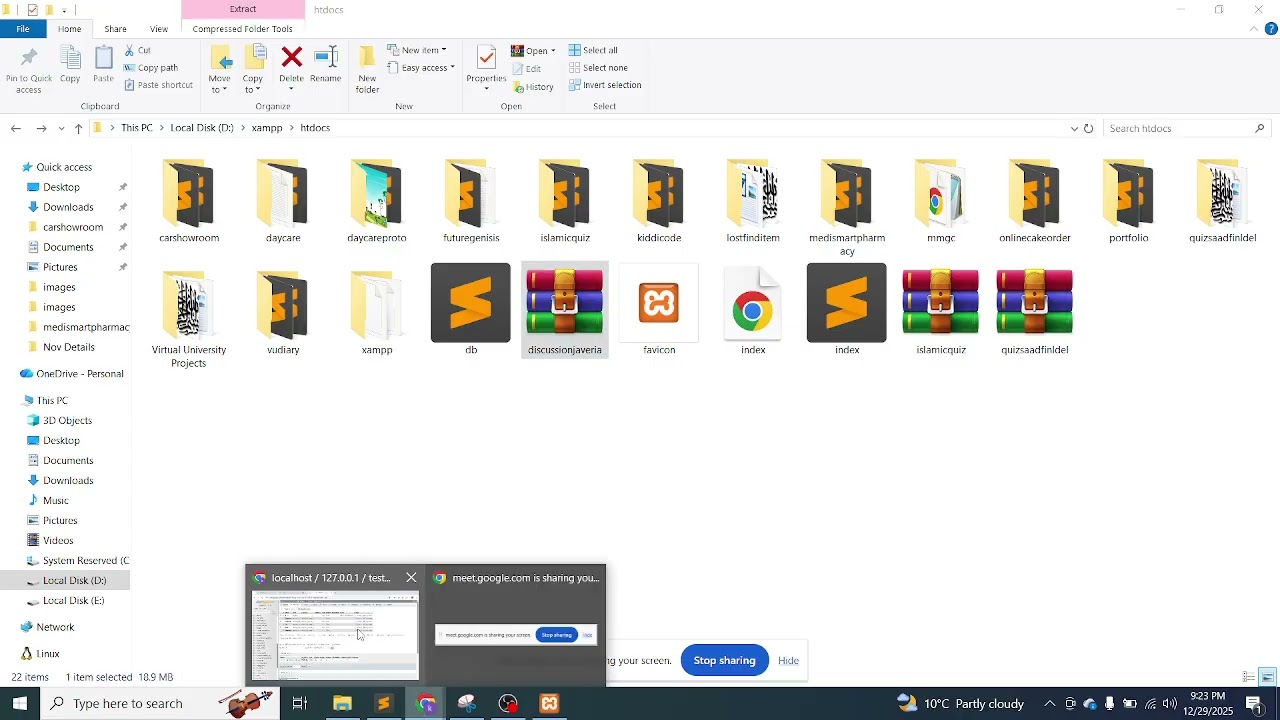This screenshot has height=720, width=1280.
Task: Create a New folder from the ribbon
Action: (368, 70)
